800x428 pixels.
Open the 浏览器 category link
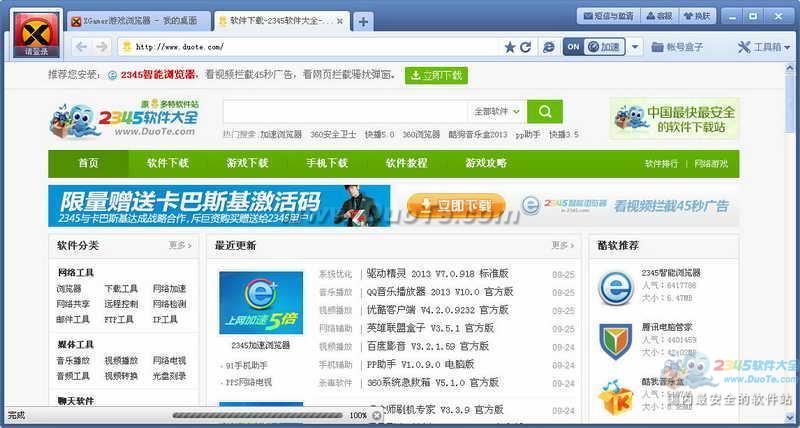pos(69,289)
